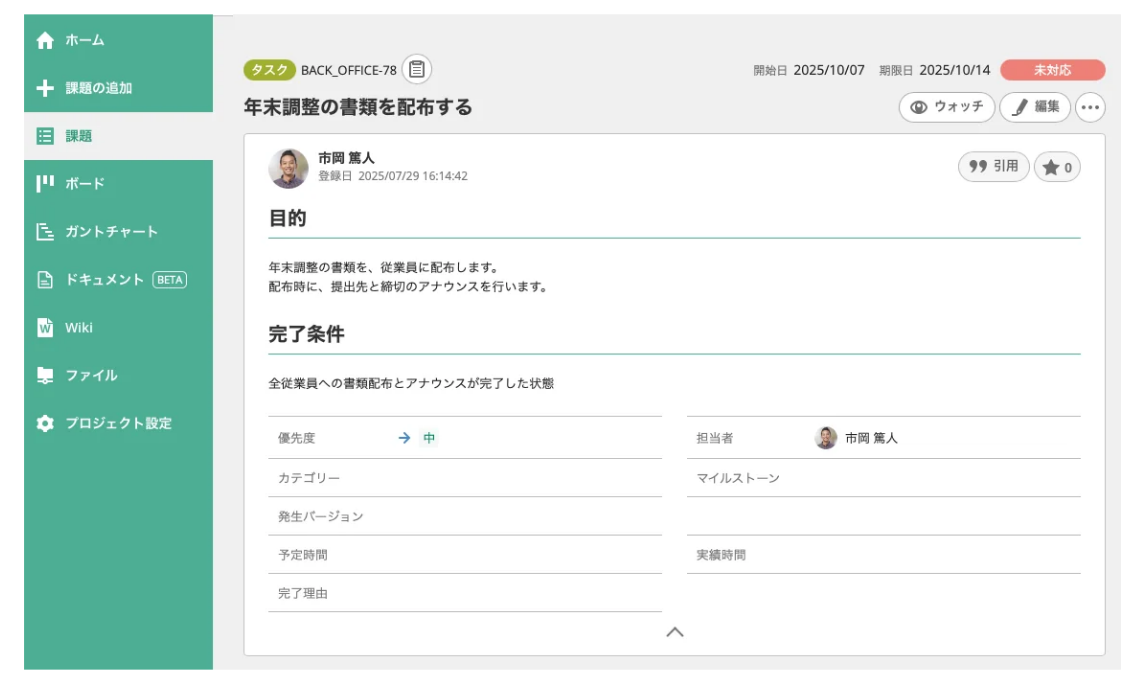Click the 予定時間 field label

point(302,555)
